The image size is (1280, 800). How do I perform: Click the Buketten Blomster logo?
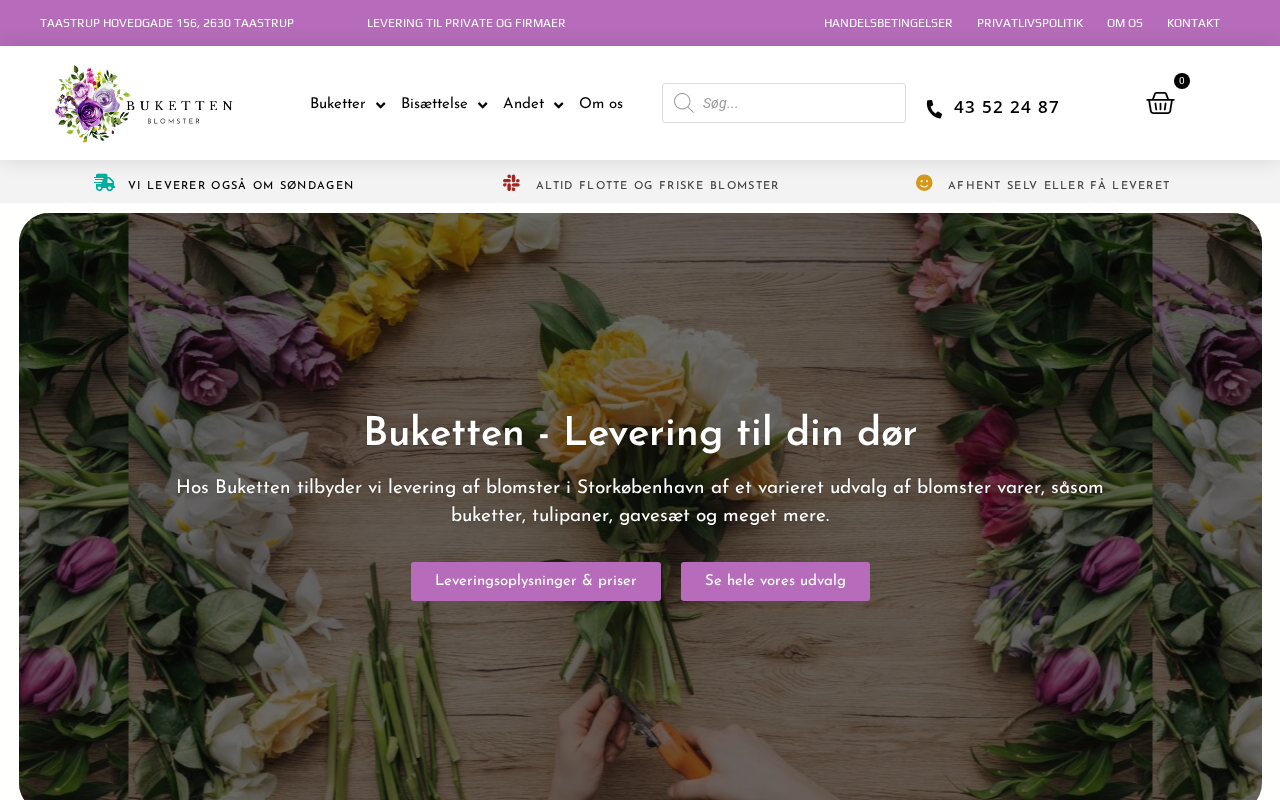(x=143, y=104)
